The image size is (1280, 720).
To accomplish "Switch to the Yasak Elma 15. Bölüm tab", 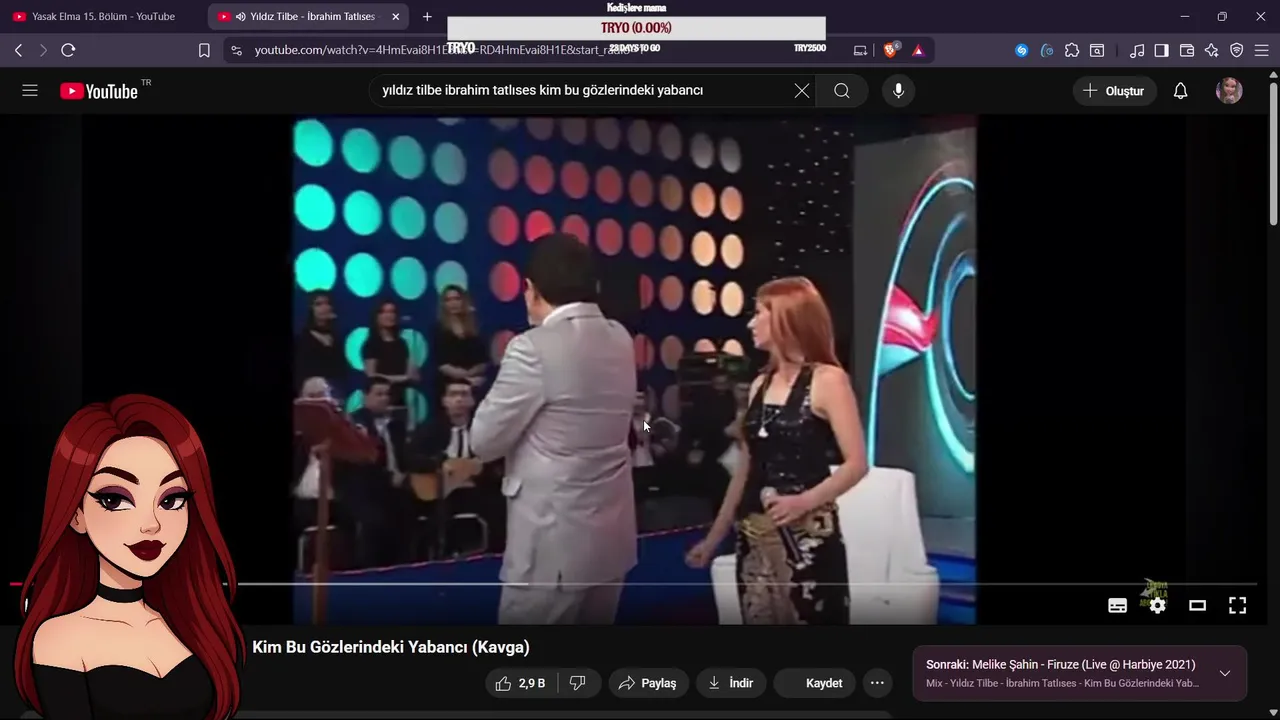I will pyautogui.click(x=103, y=17).
